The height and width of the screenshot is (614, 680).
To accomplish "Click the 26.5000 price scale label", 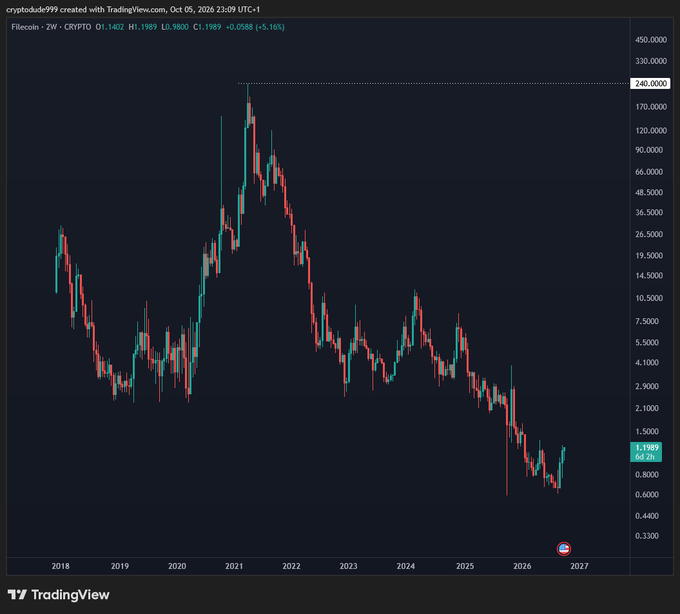I will pyautogui.click(x=649, y=234).
